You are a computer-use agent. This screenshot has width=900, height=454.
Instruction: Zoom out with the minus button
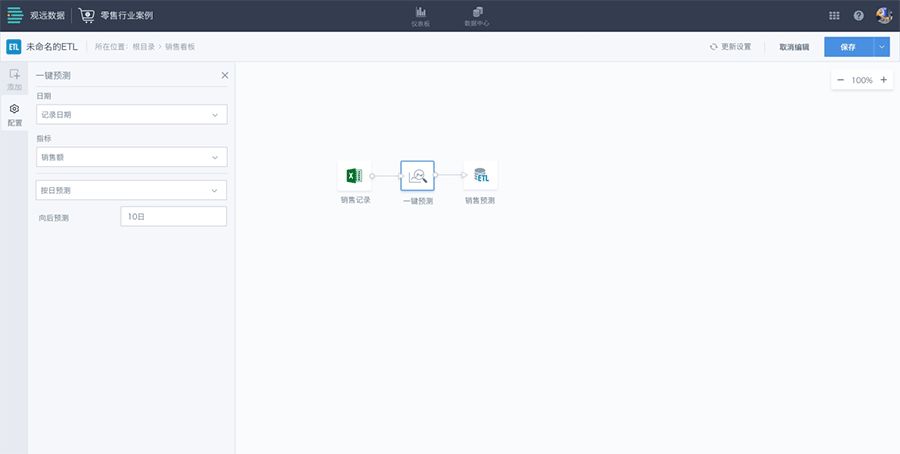pyautogui.click(x=840, y=80)
